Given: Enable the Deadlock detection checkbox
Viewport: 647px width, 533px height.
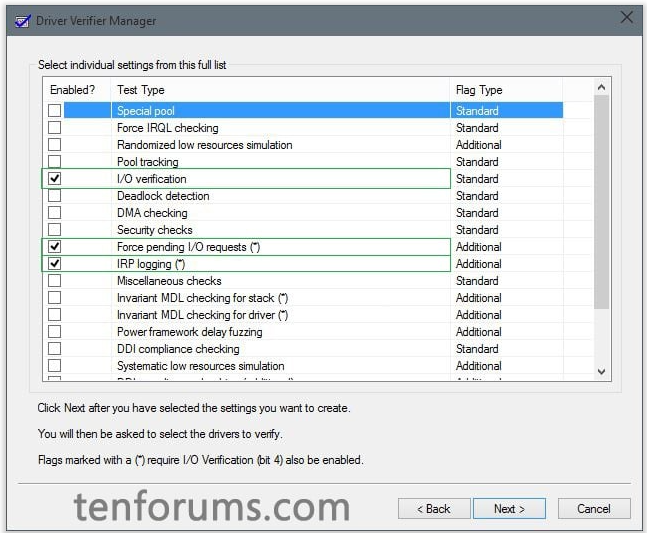Looking at the screenshot, I should point(54,196).
